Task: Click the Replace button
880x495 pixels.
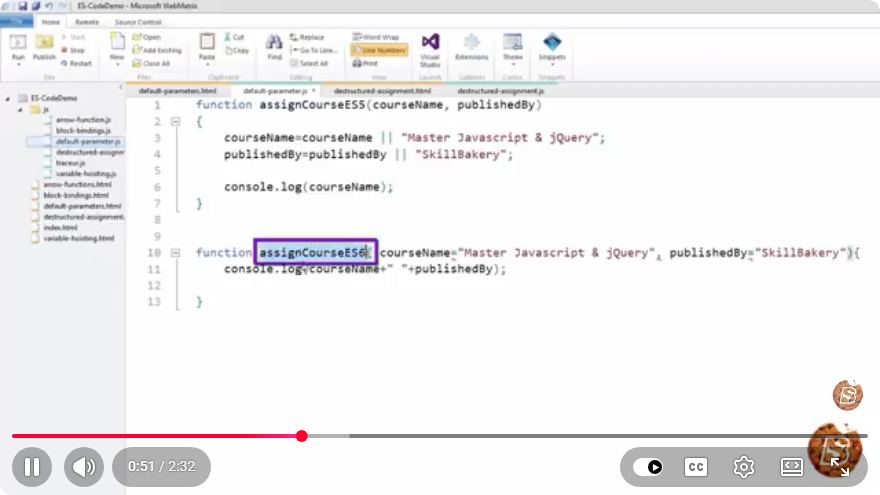Action: pos(307,37)
